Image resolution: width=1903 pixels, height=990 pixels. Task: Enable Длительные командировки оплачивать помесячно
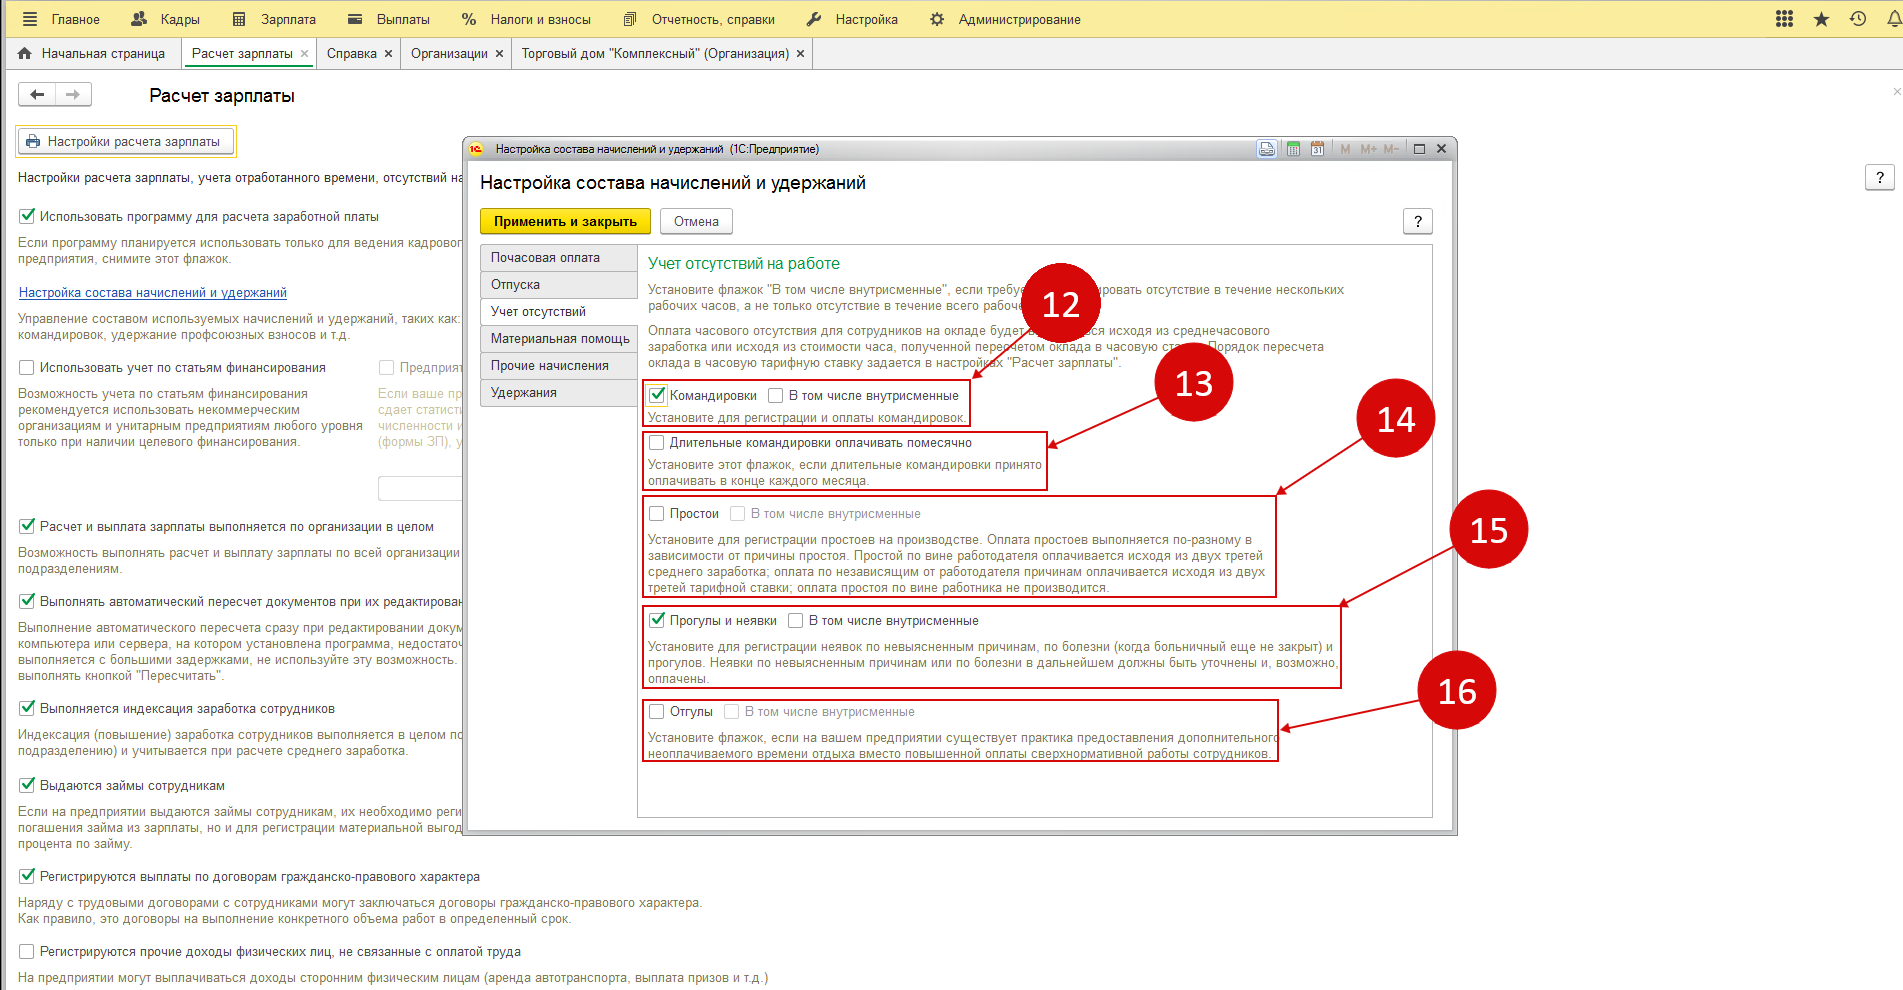coord(657,443)
